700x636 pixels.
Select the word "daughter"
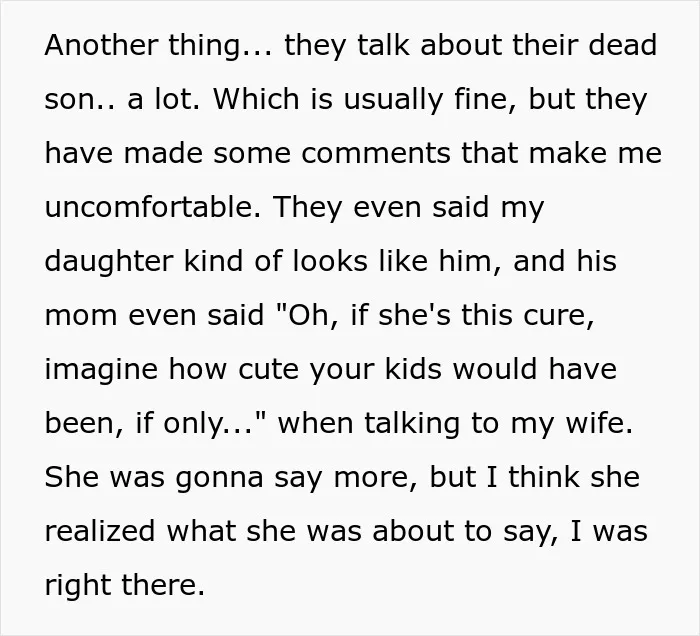[109, 261]
